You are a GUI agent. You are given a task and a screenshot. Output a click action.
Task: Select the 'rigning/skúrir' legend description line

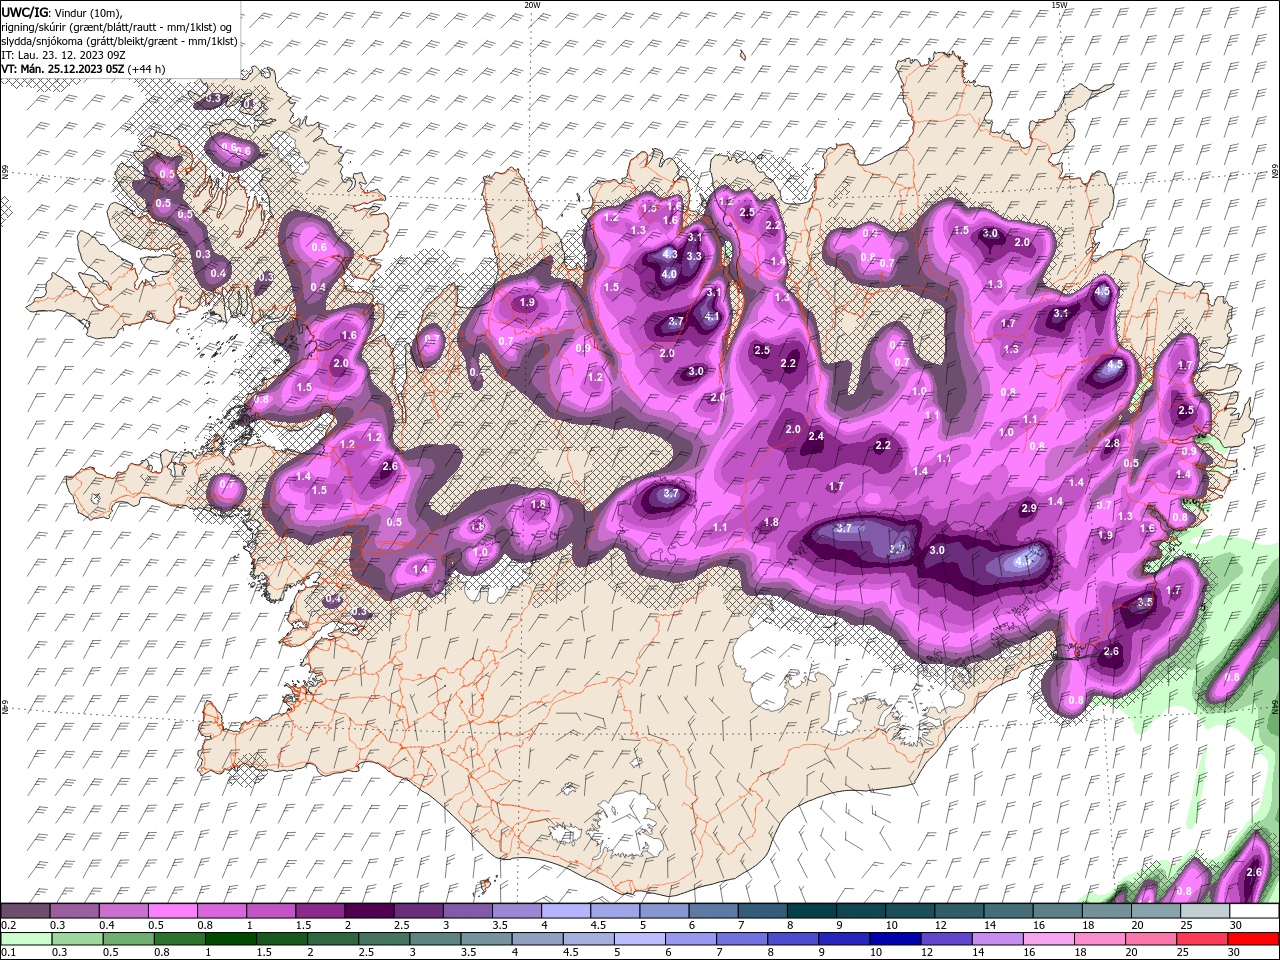pyautogui.click(x=117, y=27)
